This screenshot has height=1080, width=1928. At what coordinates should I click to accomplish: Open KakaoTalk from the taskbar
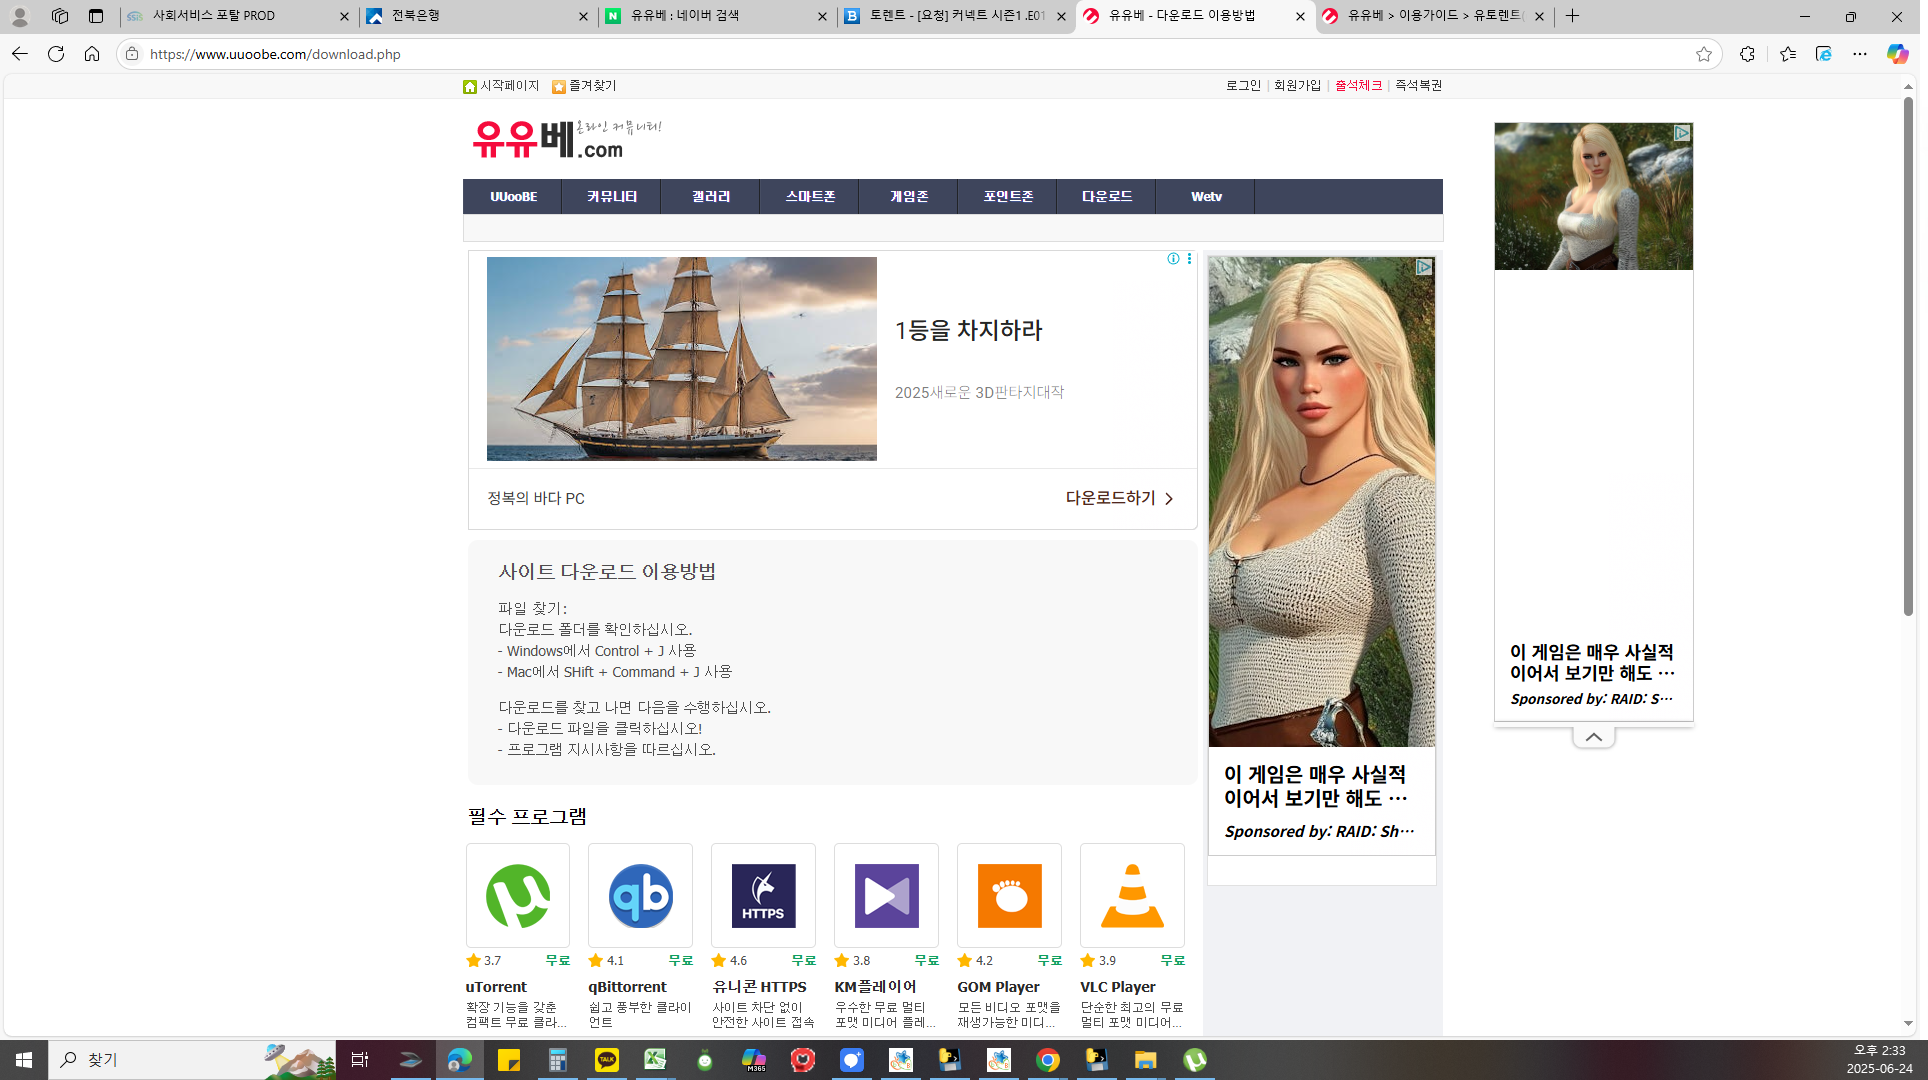(607, 1060)
